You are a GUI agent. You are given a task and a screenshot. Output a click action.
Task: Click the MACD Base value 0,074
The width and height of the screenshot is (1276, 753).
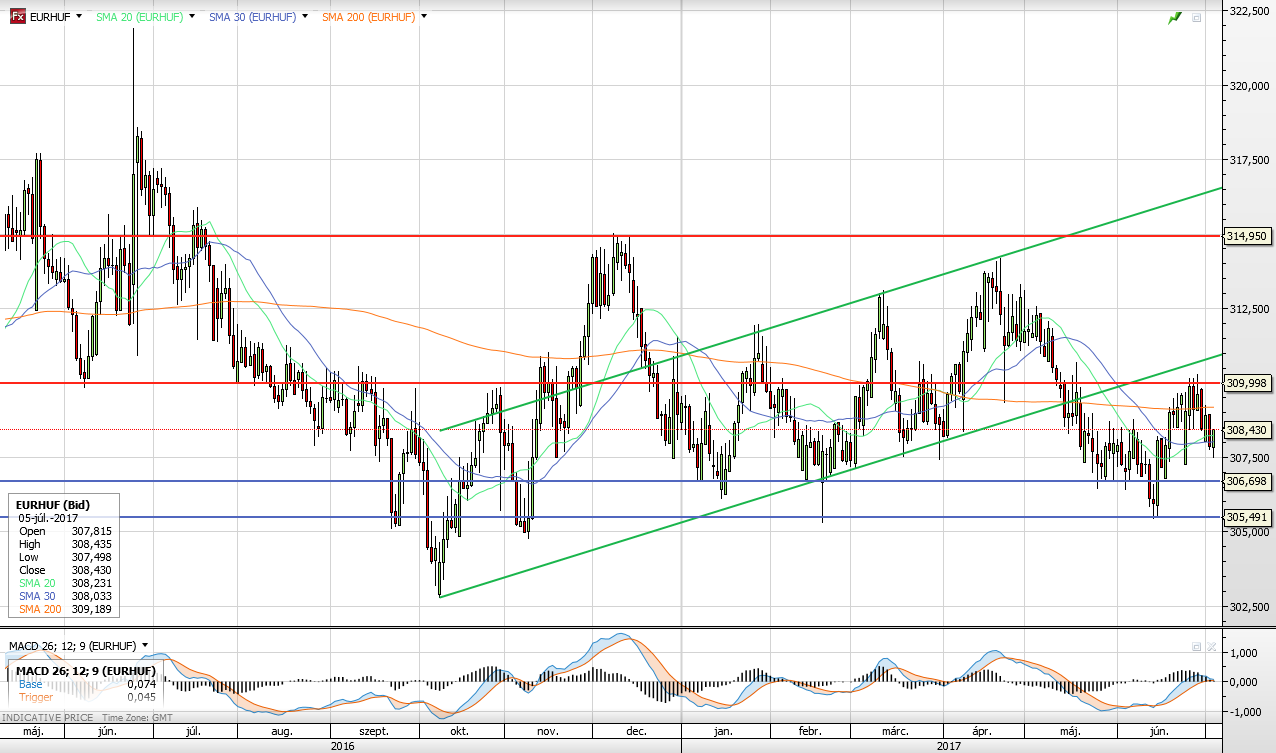click(140, 684)
